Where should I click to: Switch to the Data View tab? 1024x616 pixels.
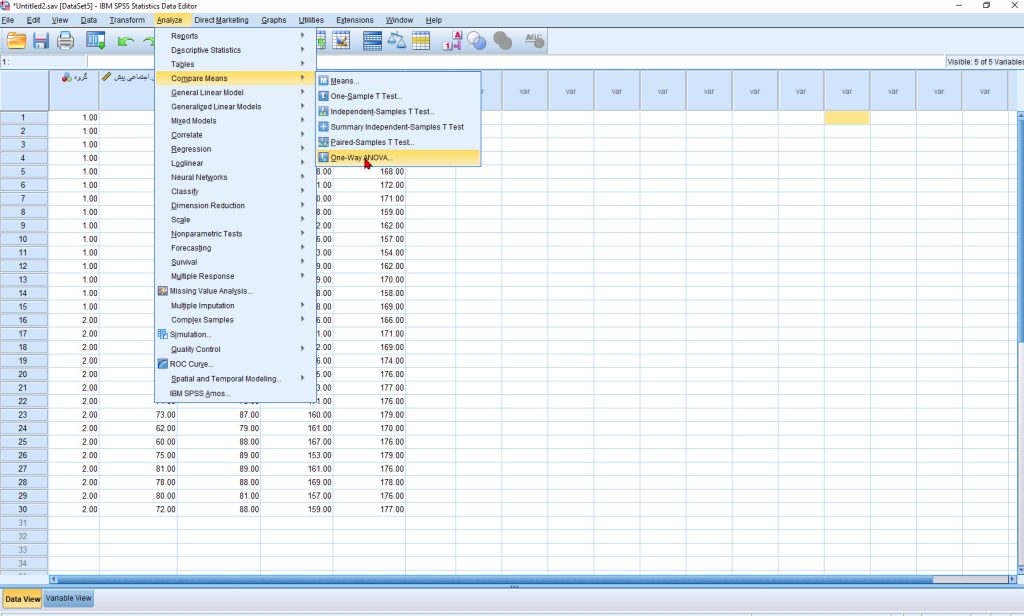(22, 599)
